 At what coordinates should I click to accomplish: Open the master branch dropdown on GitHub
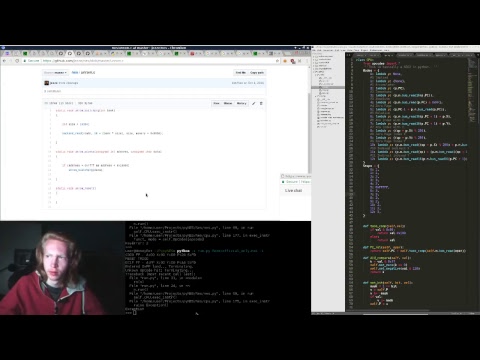55,72
